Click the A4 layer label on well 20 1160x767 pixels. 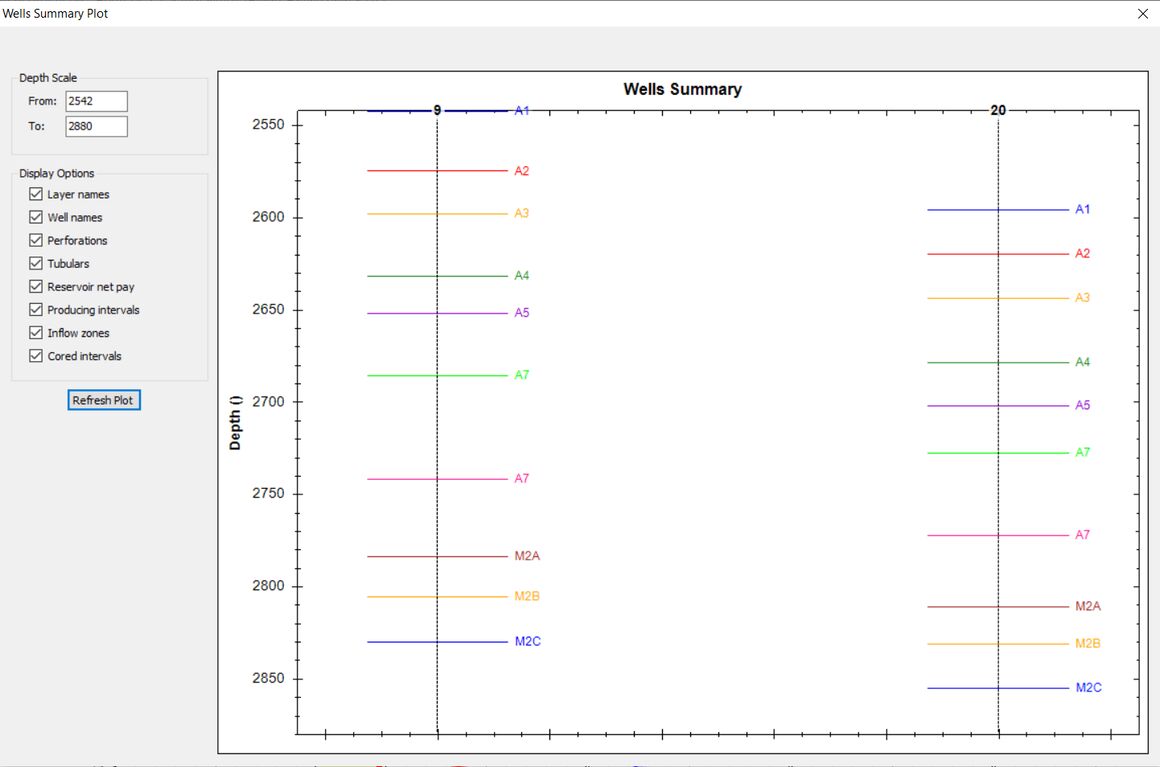coord(1082,362)
